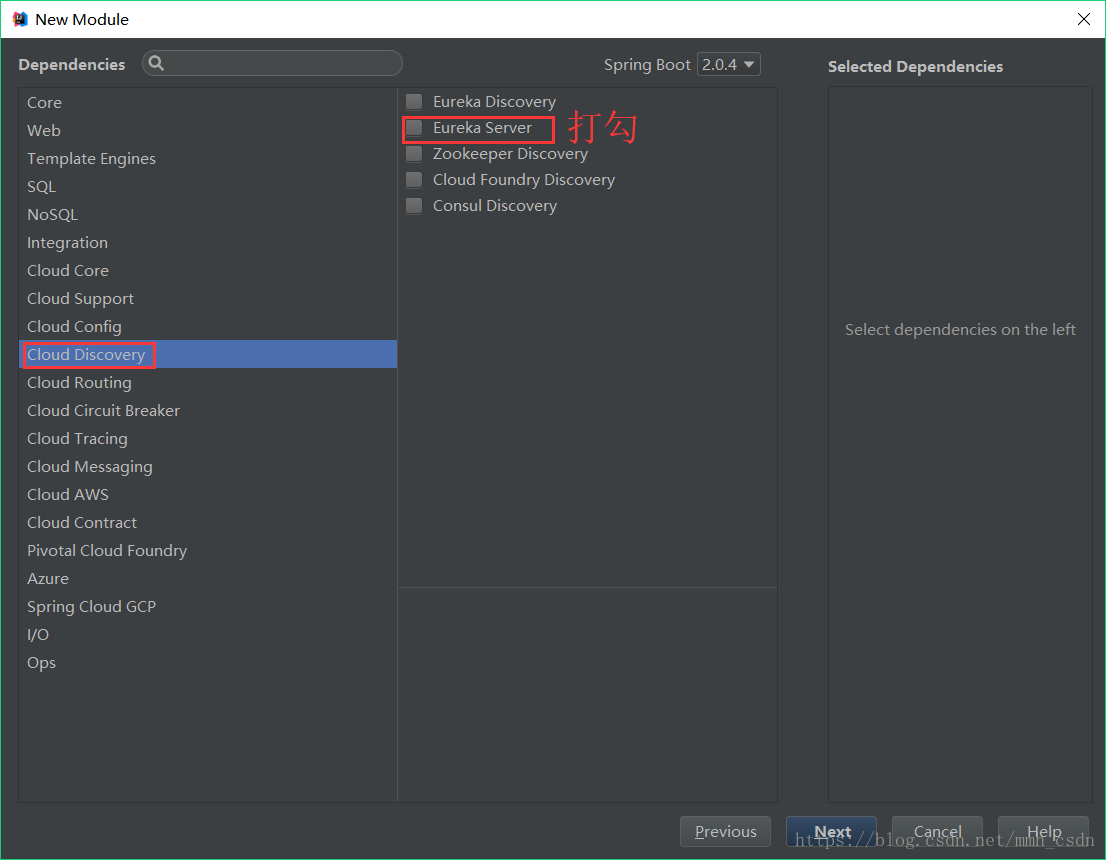Select Pivotal Cloud Foundry category
The height and width of the screenshot is (860, 1106).
click(208, 550)
